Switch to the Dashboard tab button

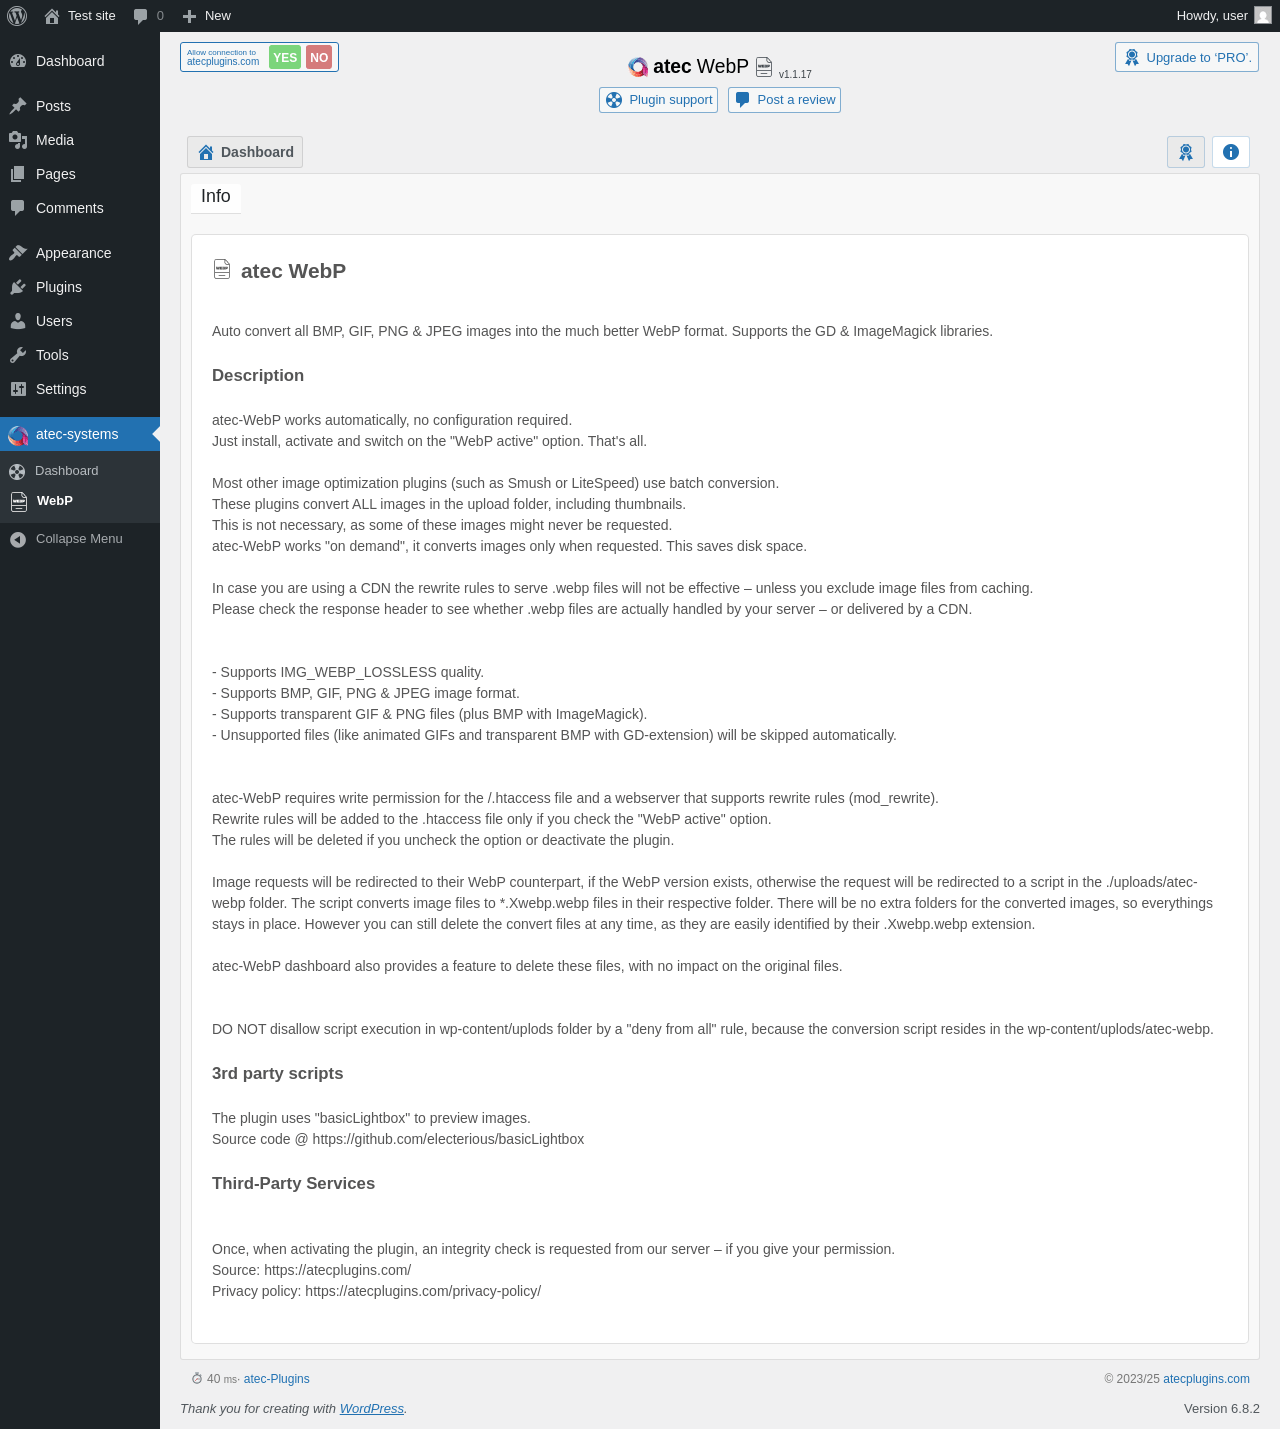[x=245, y=152]
